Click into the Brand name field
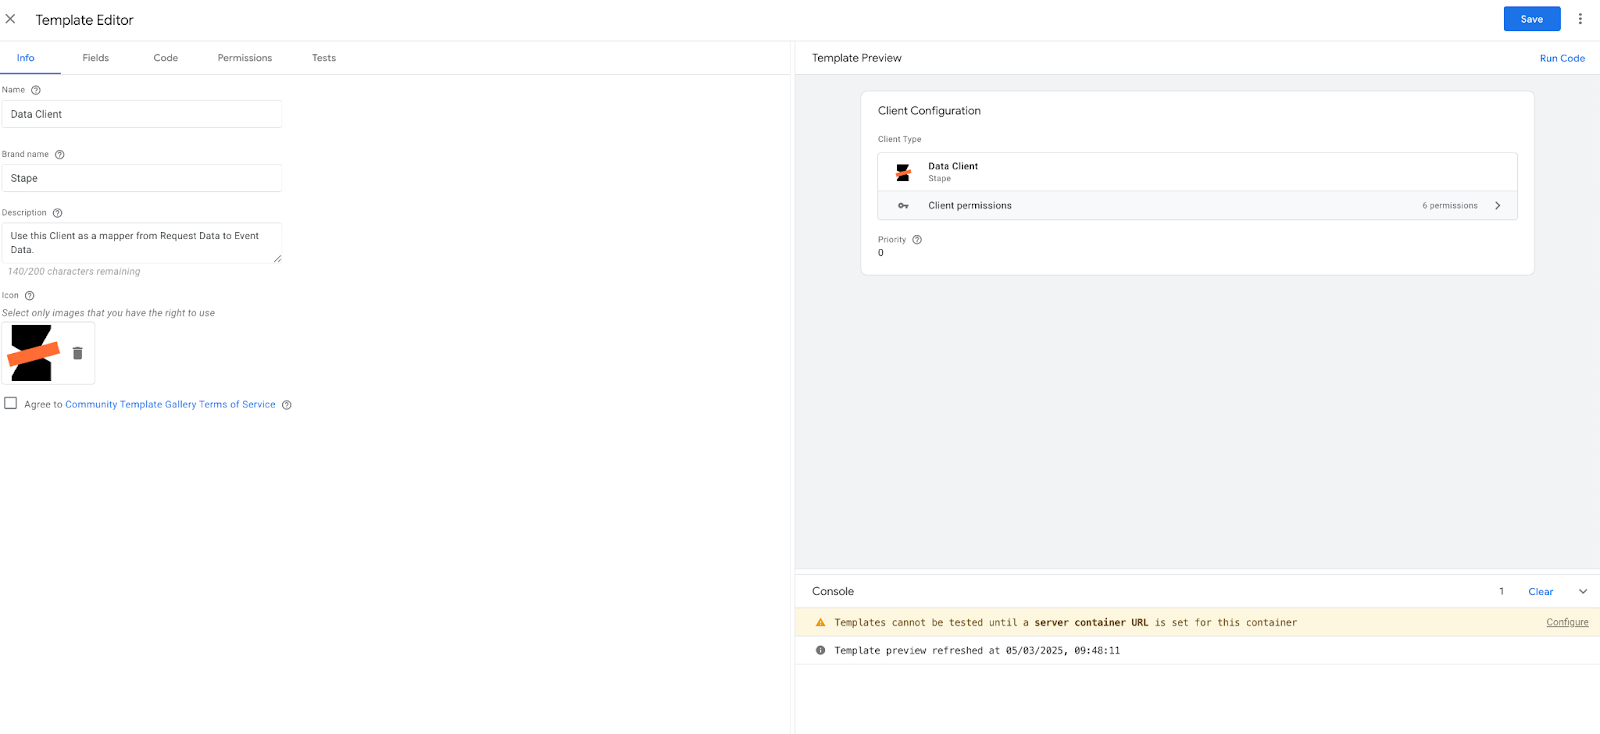The height and width of the screenshot is (734, 1600). point(142,178)
